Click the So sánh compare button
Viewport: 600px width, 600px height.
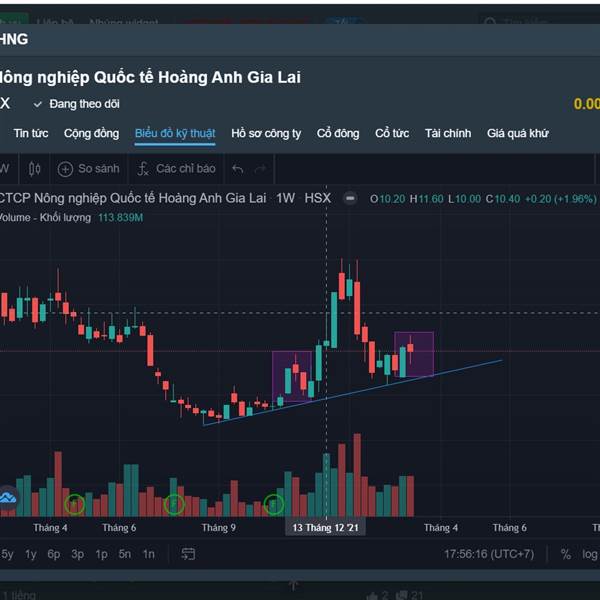[88, 169]
